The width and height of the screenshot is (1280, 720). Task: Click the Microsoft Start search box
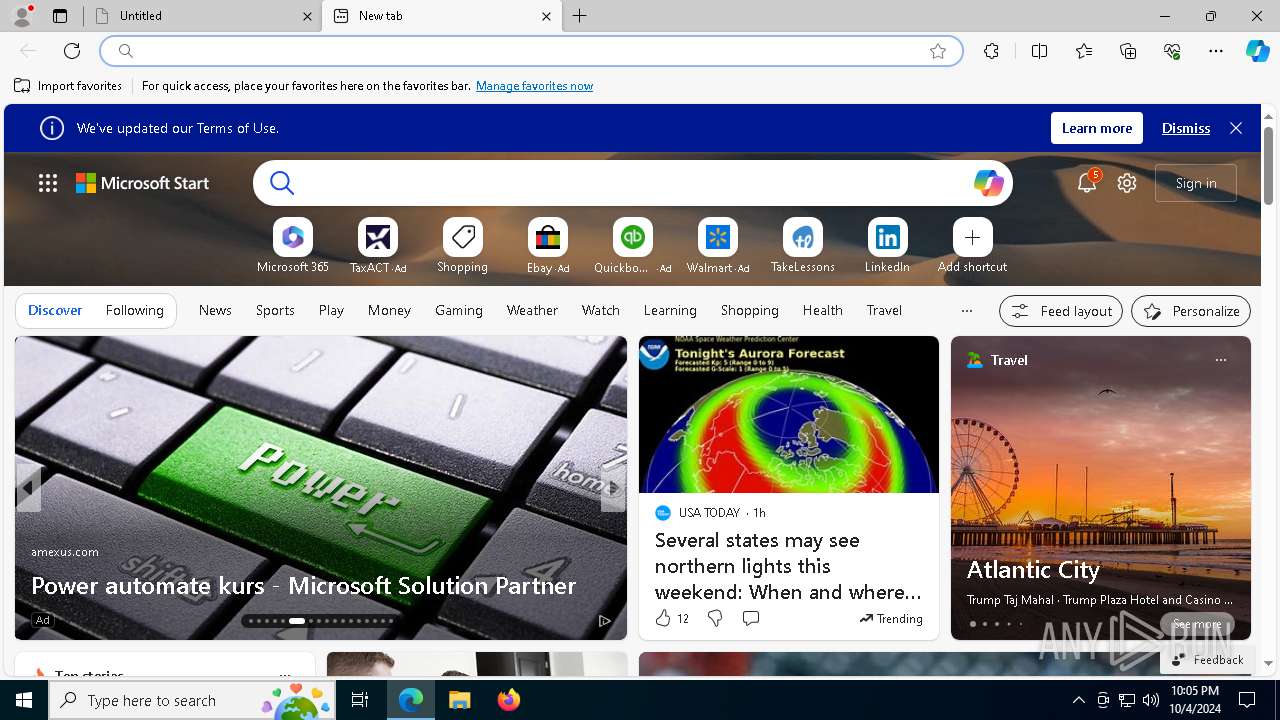click(x=632, y=183)
